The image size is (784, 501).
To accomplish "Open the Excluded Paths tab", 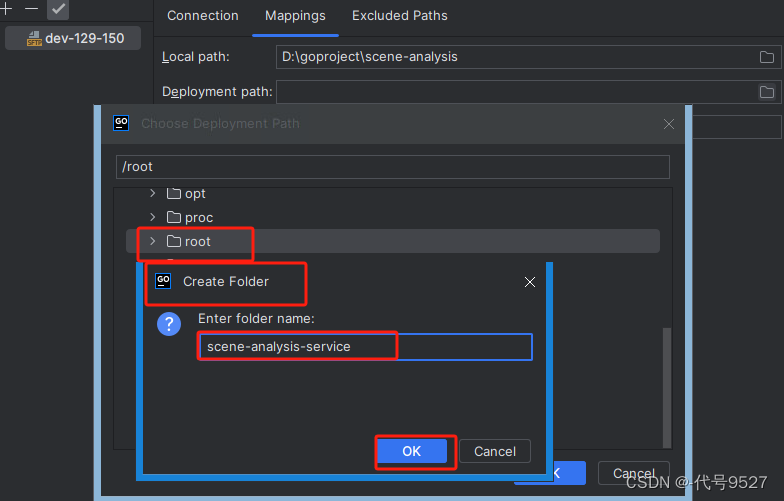I will pyautogui.click(x=400, y=16).
